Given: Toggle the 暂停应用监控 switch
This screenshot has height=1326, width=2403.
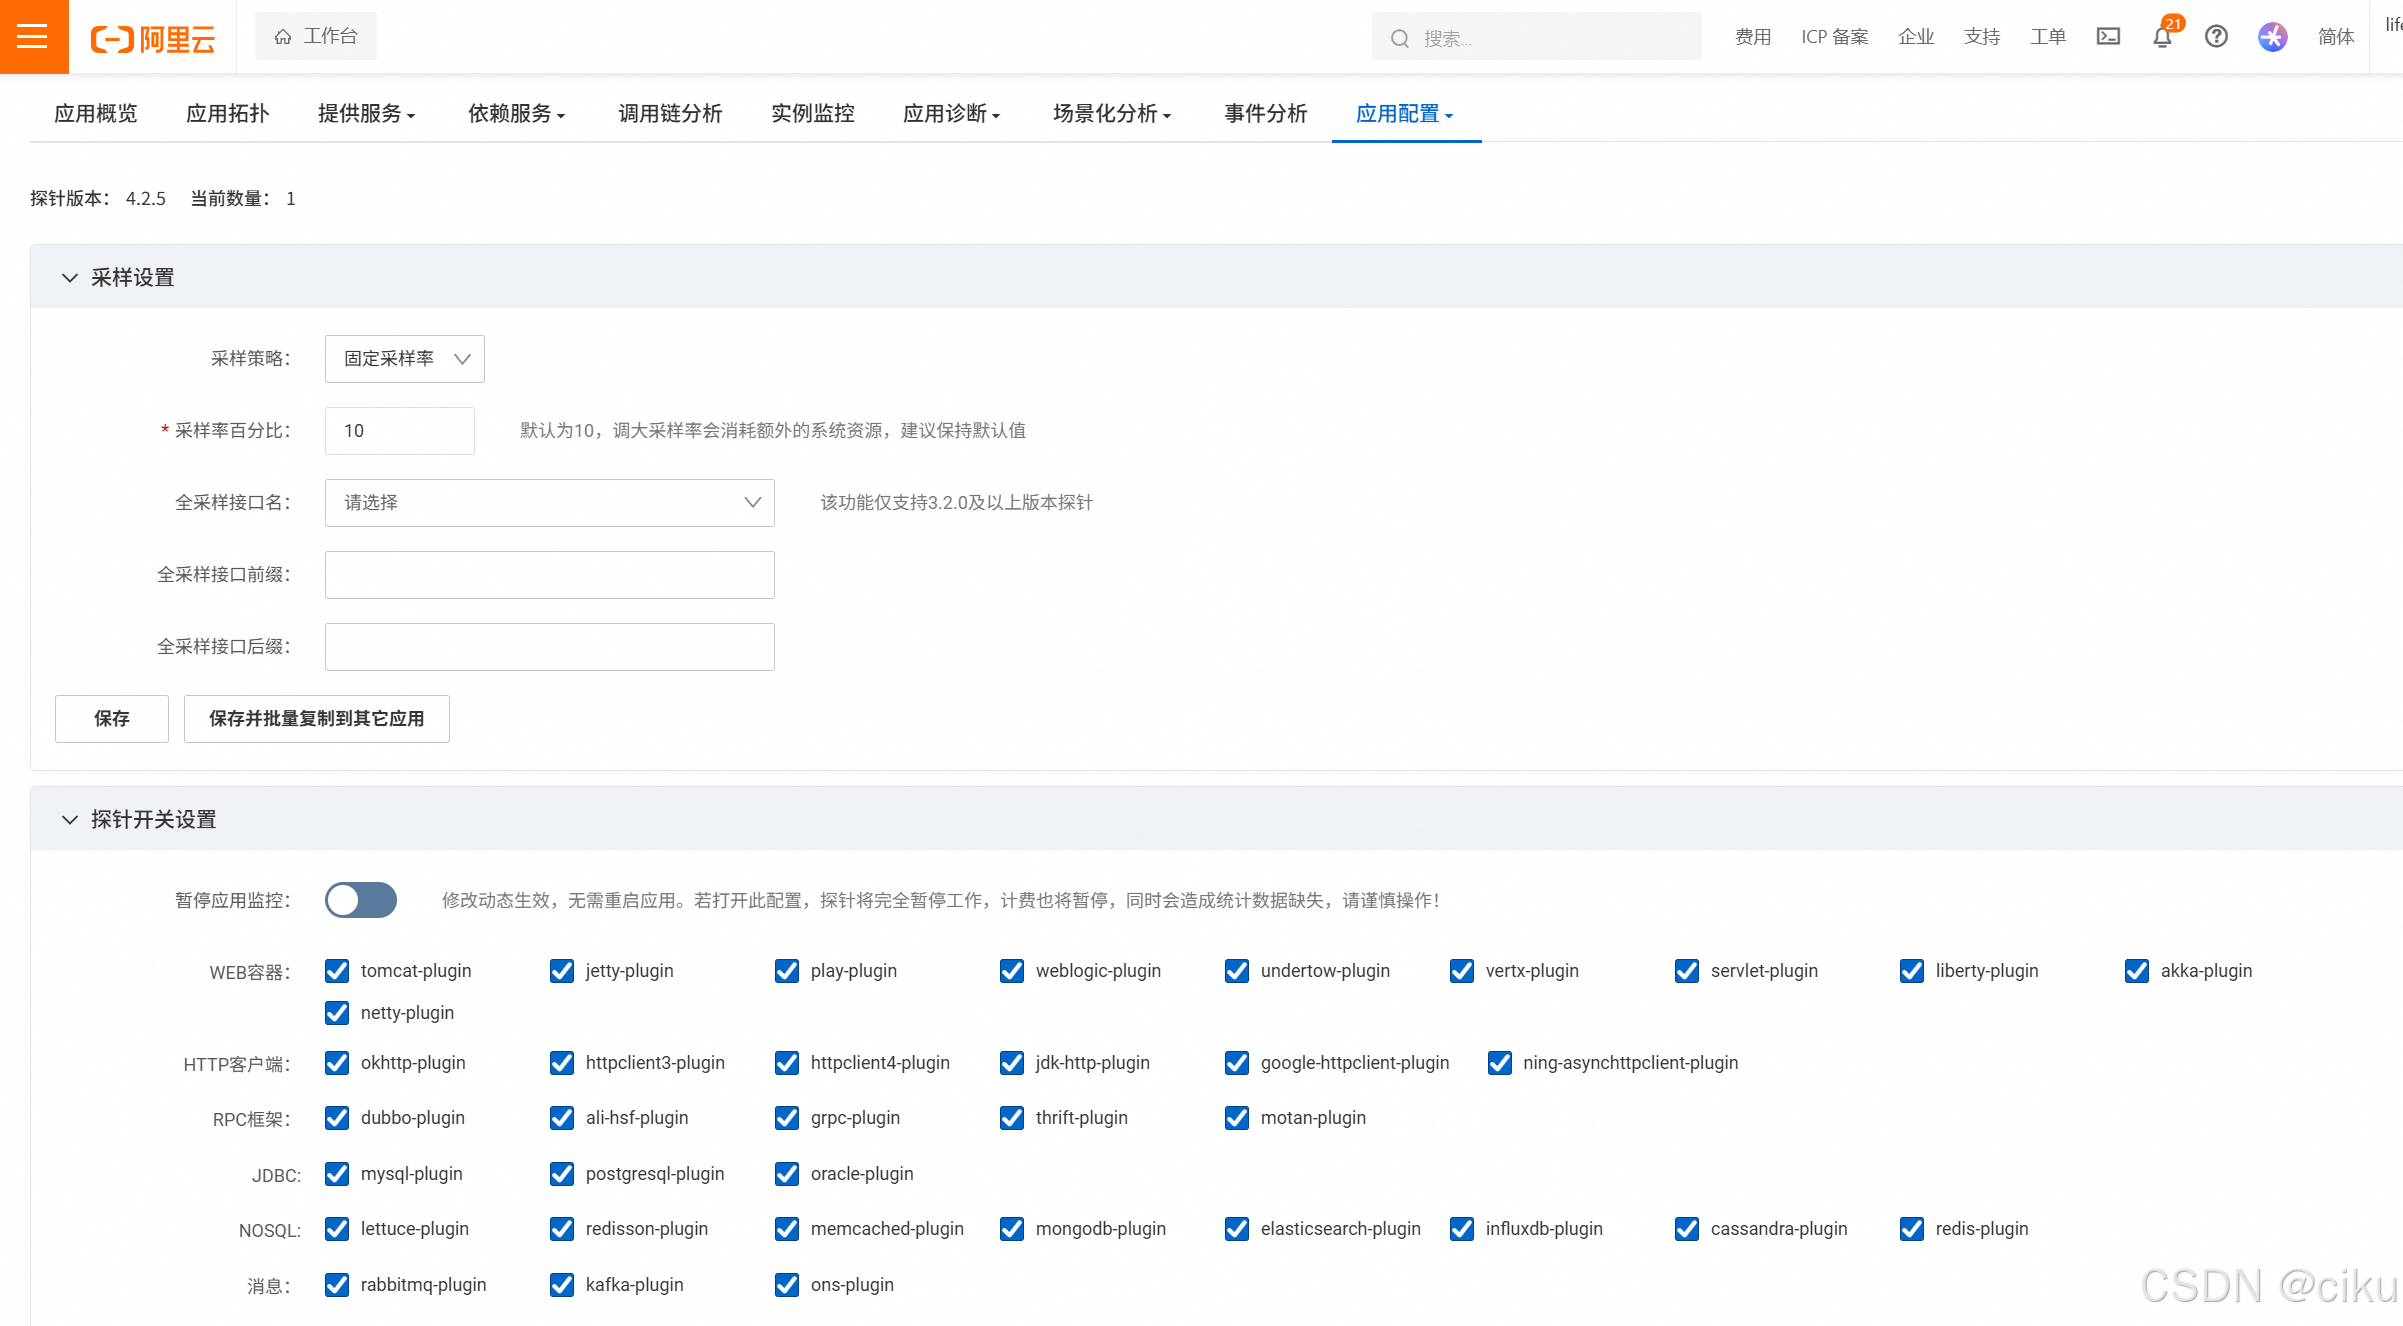Looking at the screenshot, I should (x=361, y=900).
